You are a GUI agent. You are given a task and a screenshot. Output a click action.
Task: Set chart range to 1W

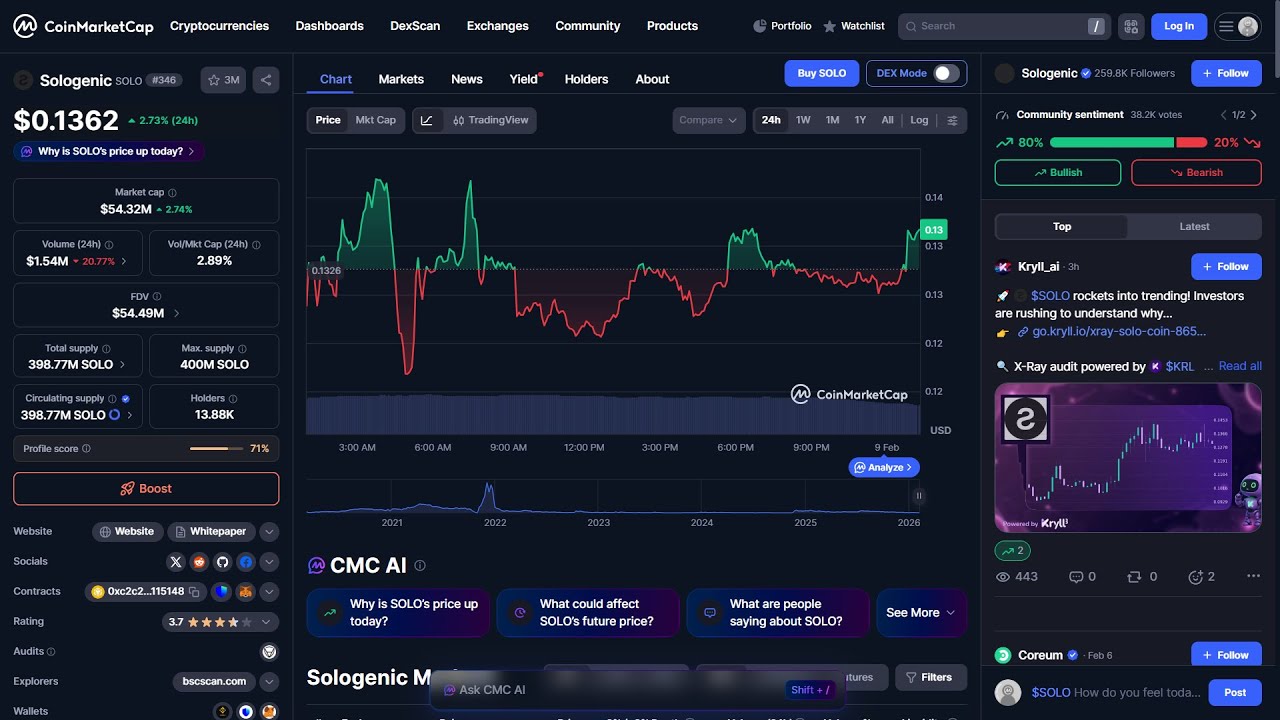(803, 120)
